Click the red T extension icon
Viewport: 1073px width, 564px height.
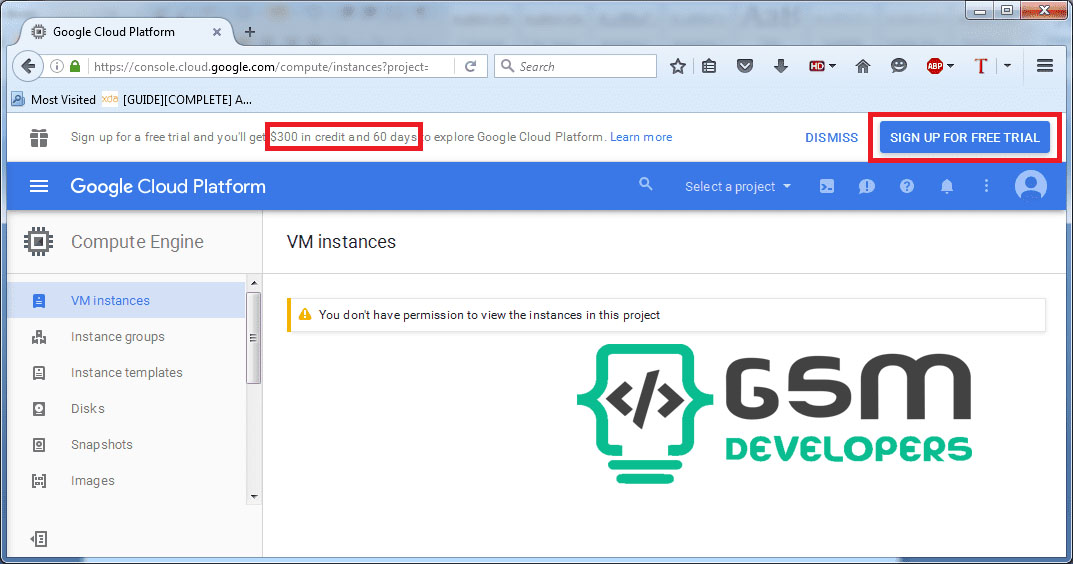[981, 66]
